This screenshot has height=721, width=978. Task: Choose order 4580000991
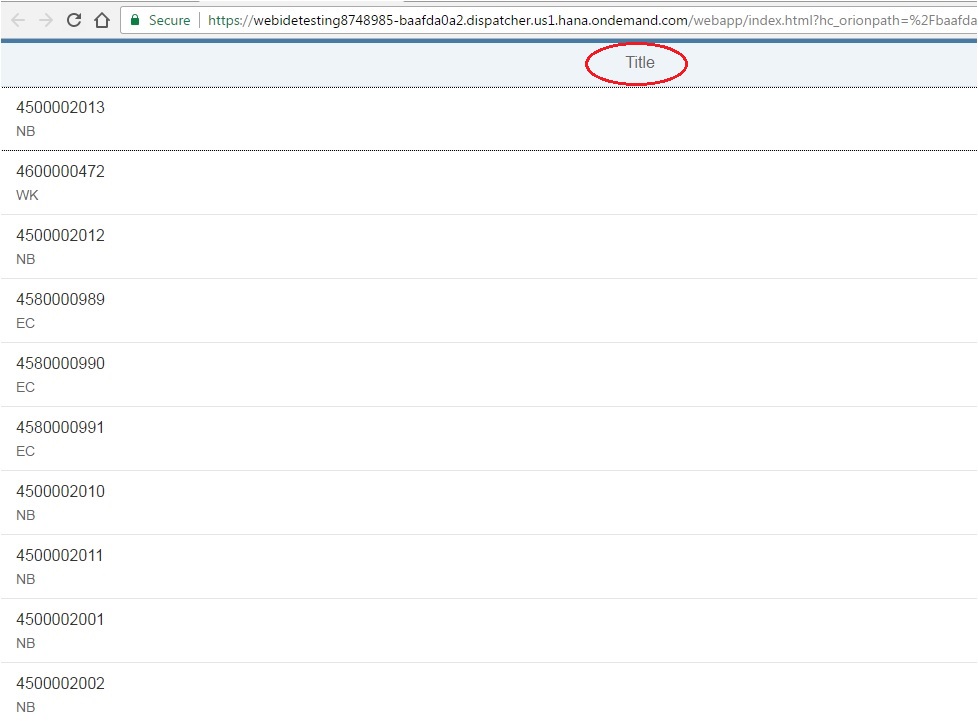[x=489, y=439]
